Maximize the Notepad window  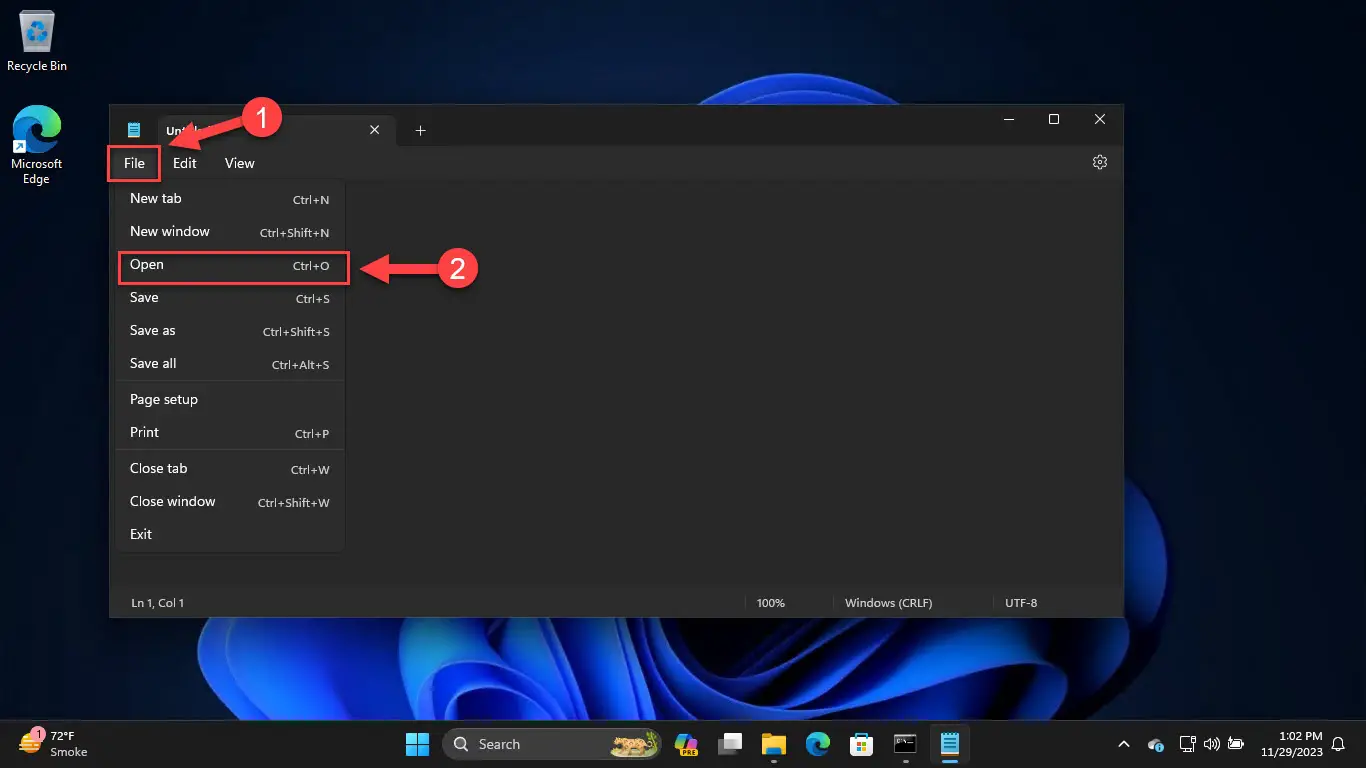click(x=1054, y=119)
